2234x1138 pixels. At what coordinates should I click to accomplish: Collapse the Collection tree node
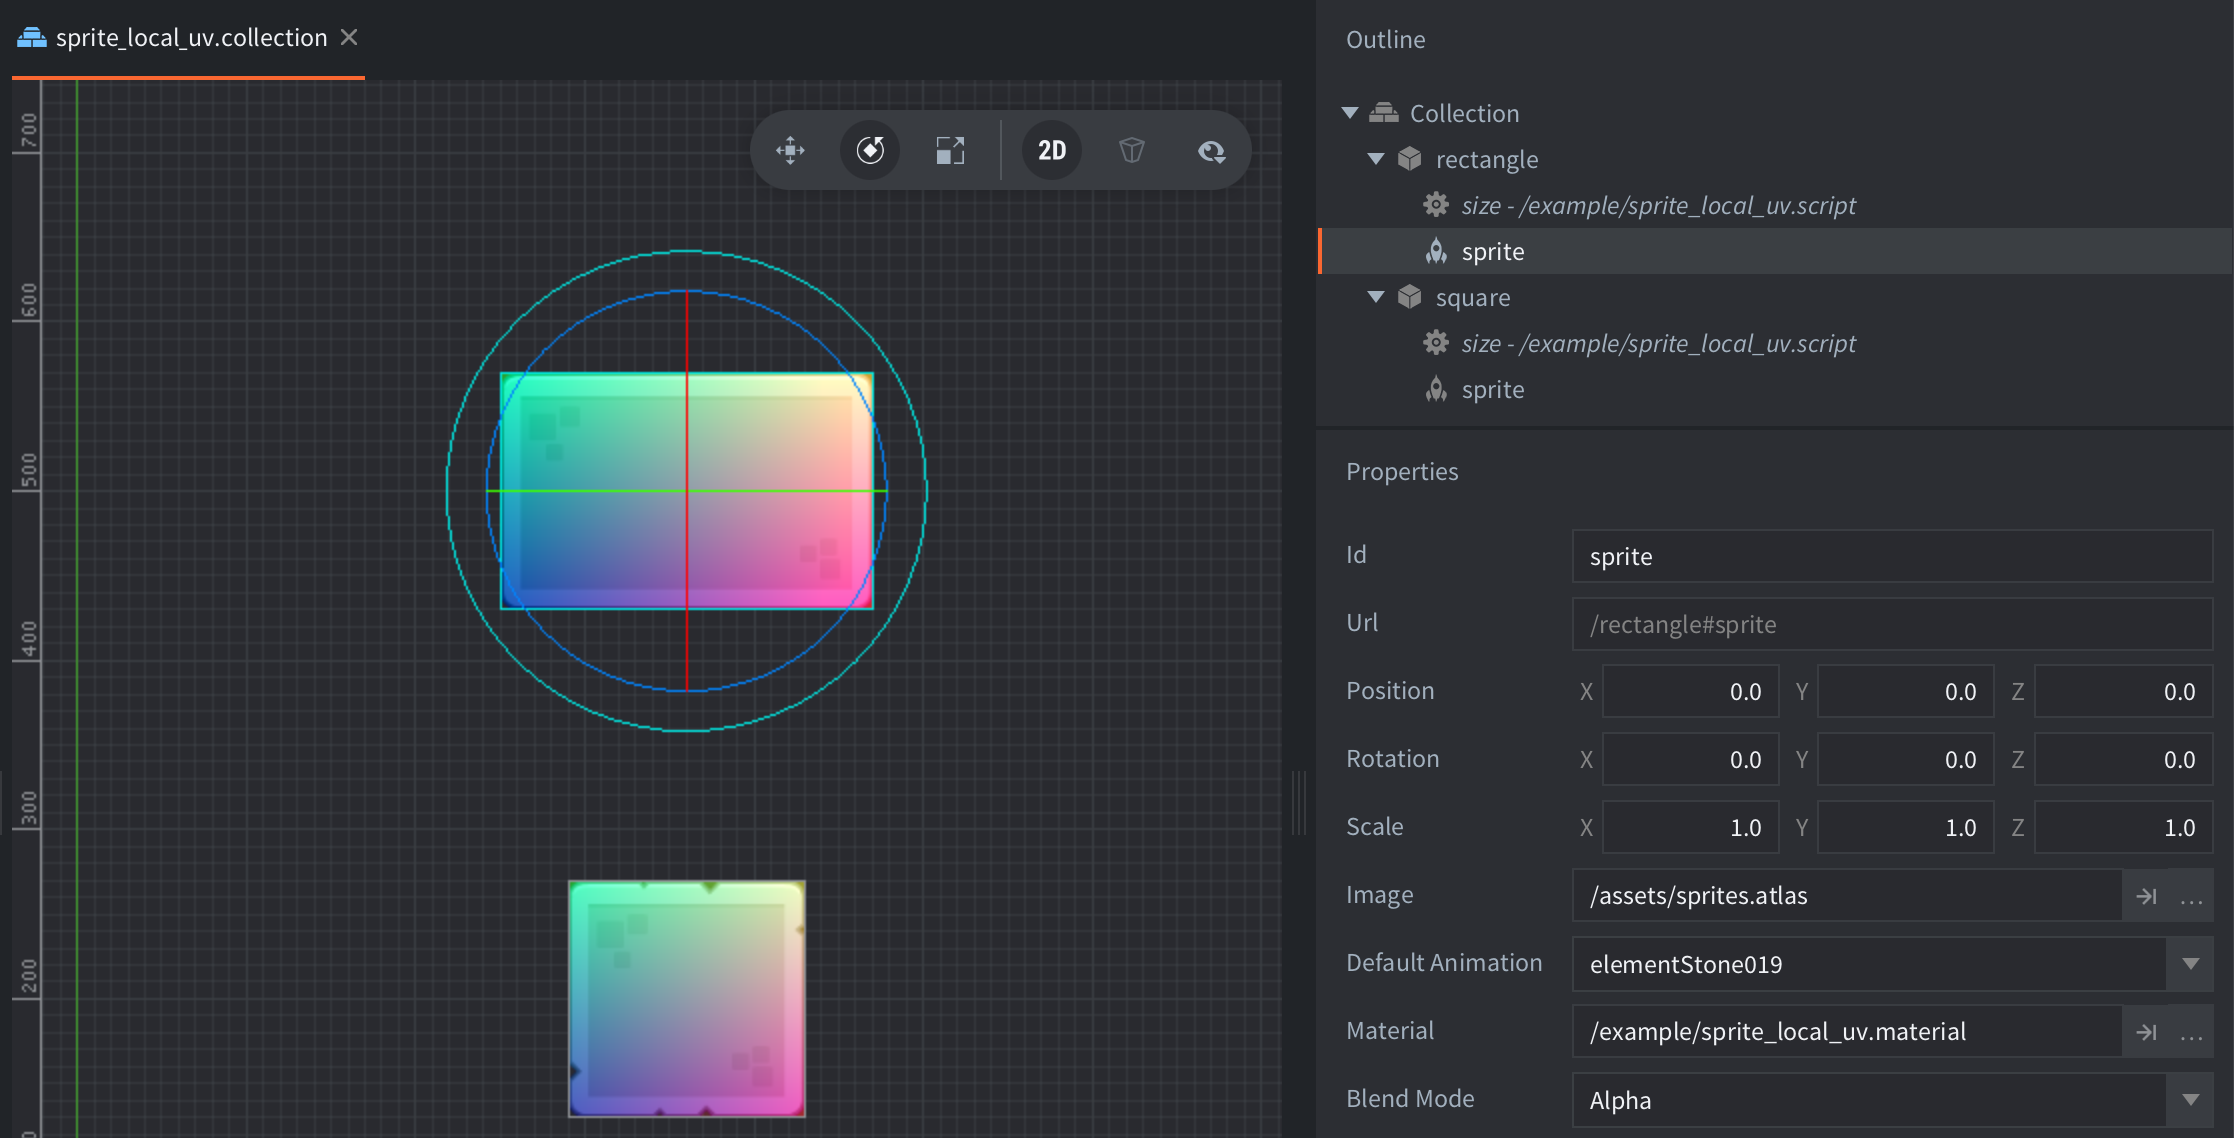point(1350,113)
